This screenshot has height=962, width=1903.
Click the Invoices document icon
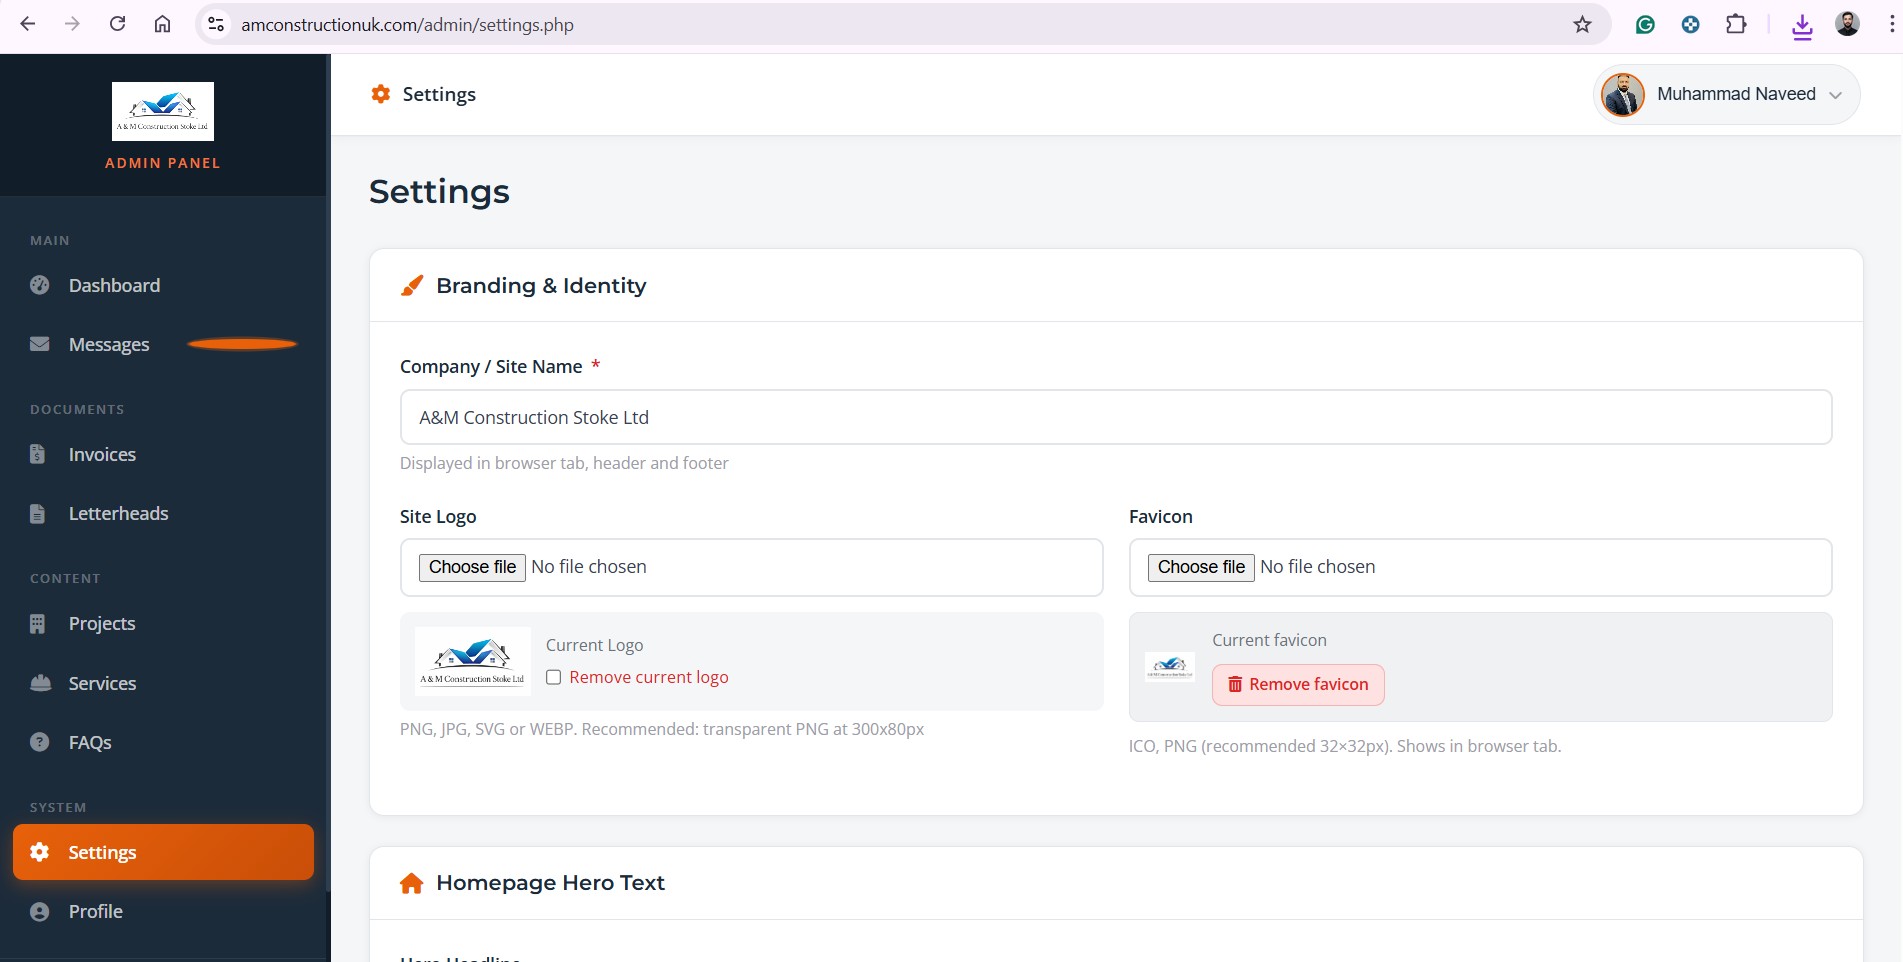[38, 454]
